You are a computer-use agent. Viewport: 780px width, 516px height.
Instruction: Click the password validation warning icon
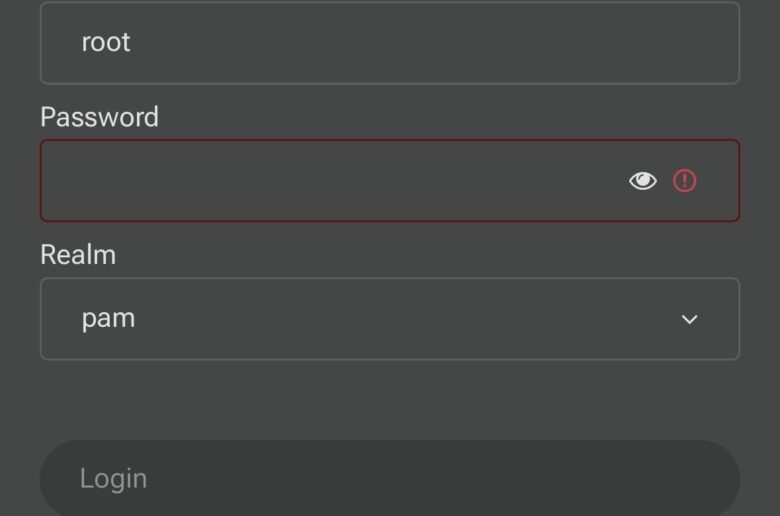point(684,181)
